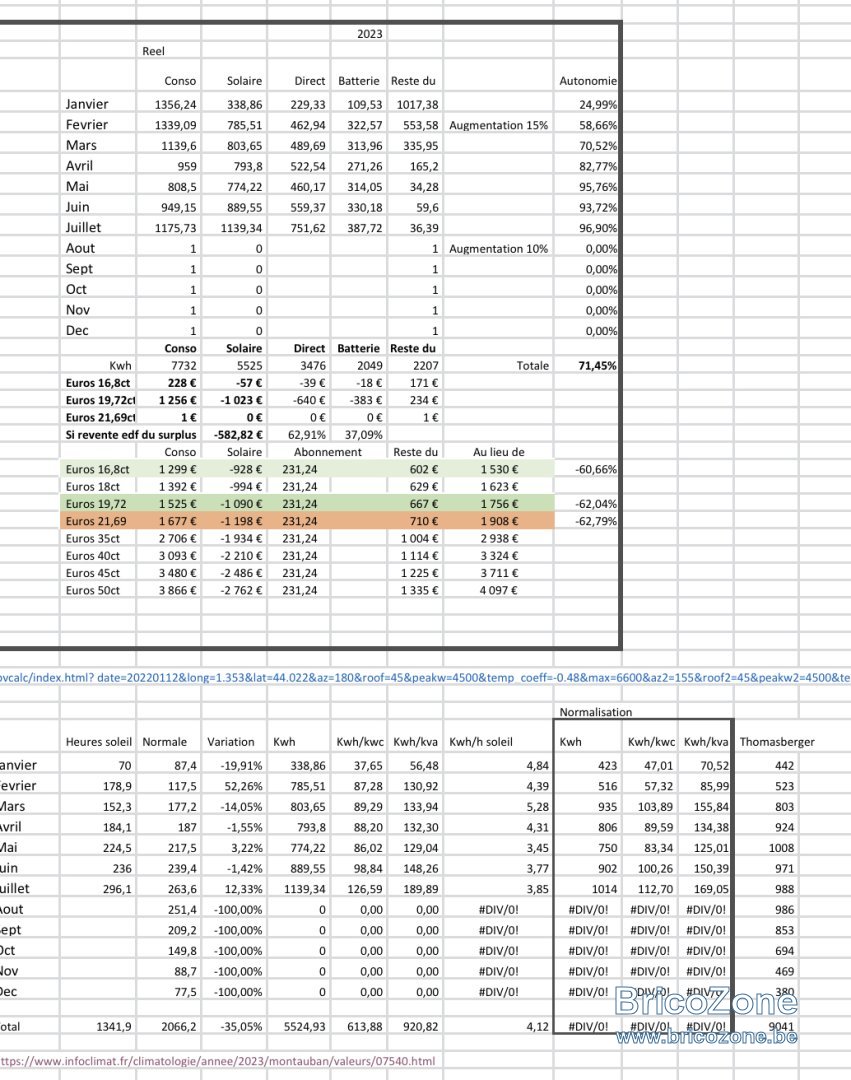This screenshot has width=851, height=1080.
Task: Click the Normalisation header cell
Action: click(x=596, y=712)
